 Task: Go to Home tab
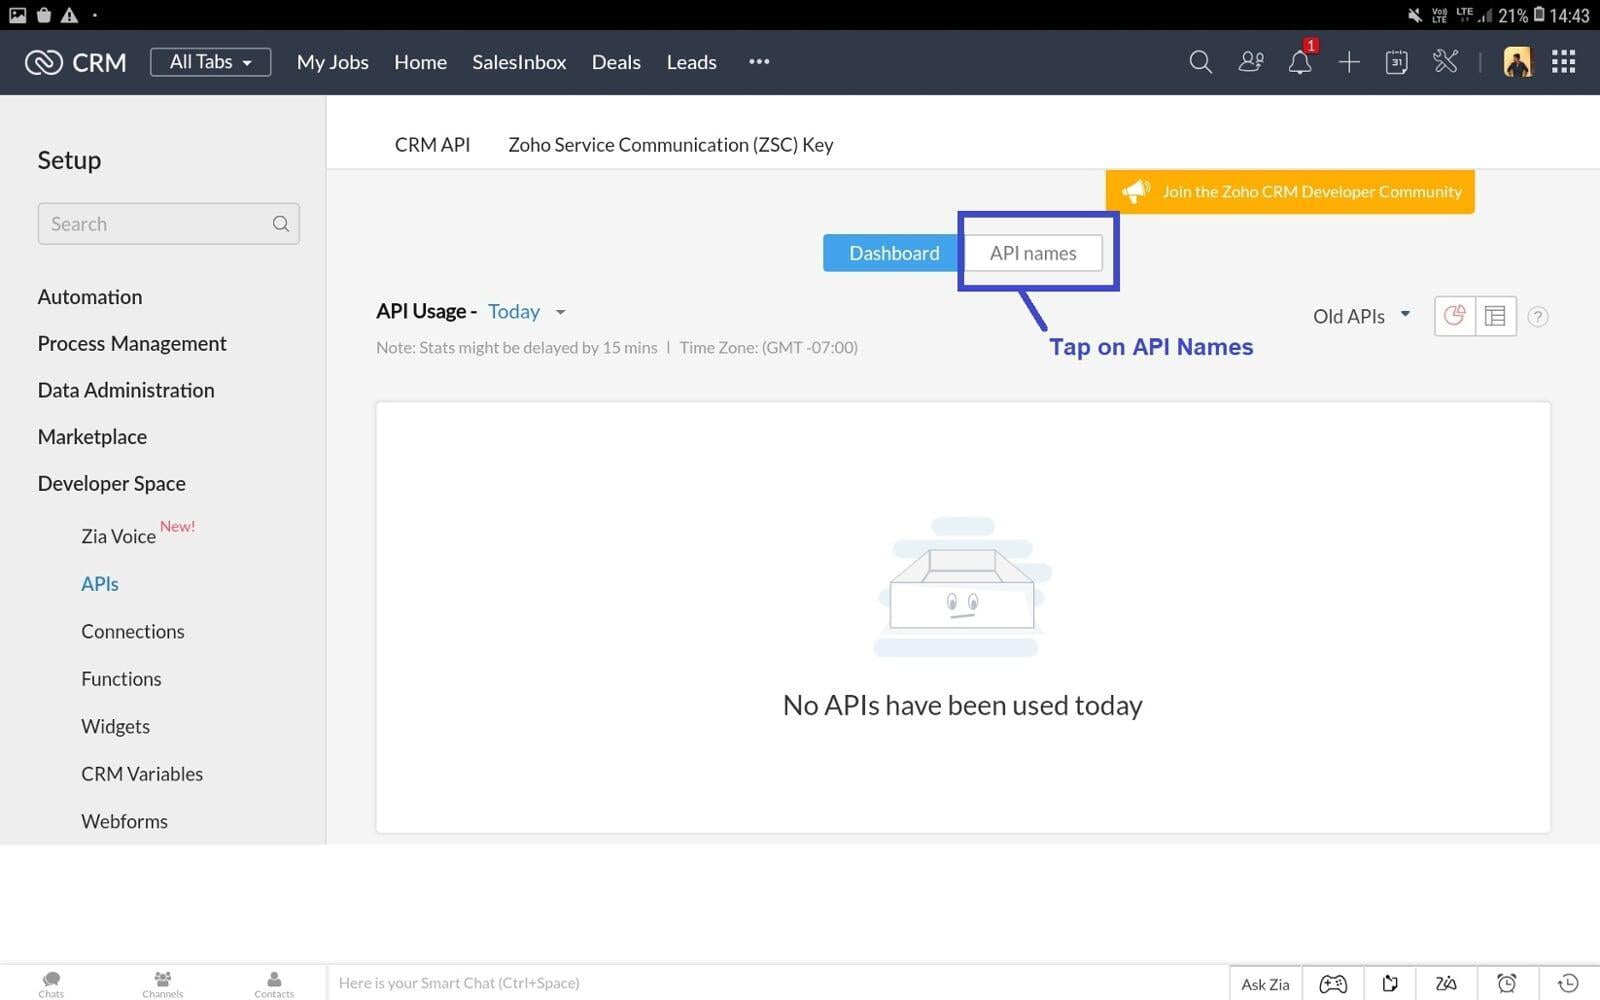coord(420,62)
